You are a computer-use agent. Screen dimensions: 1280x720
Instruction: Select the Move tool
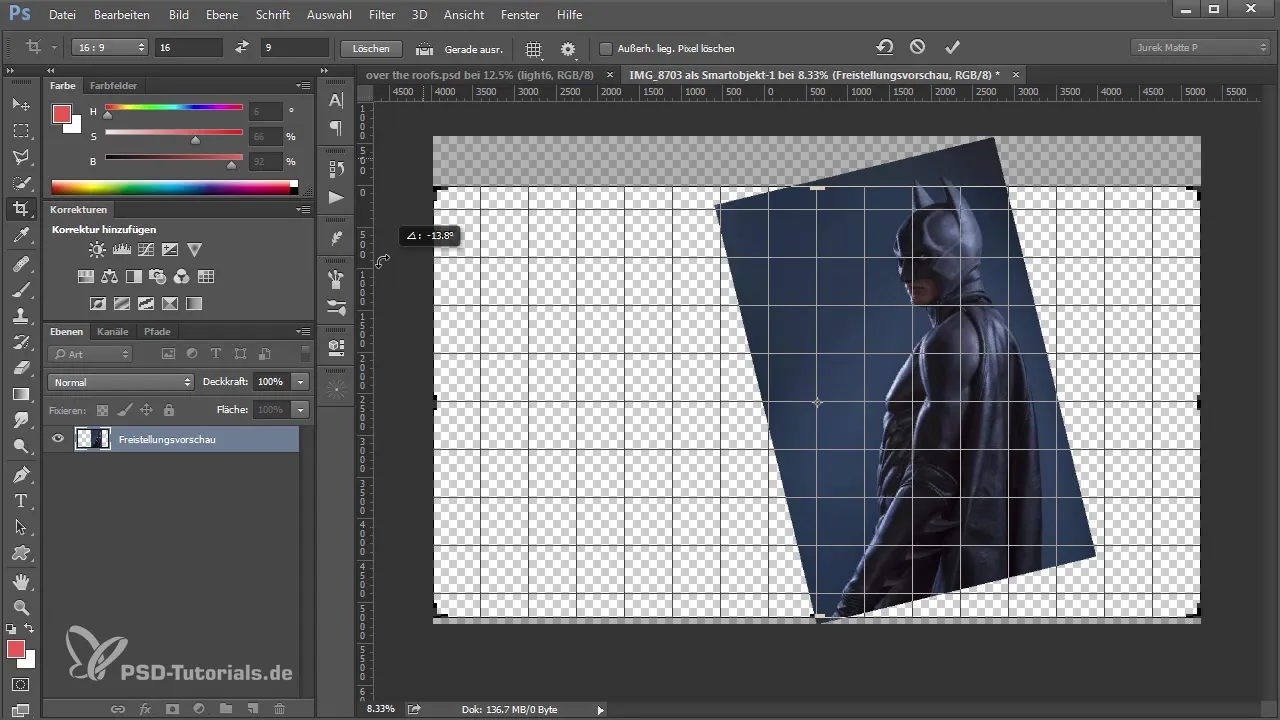pos(20,104)
